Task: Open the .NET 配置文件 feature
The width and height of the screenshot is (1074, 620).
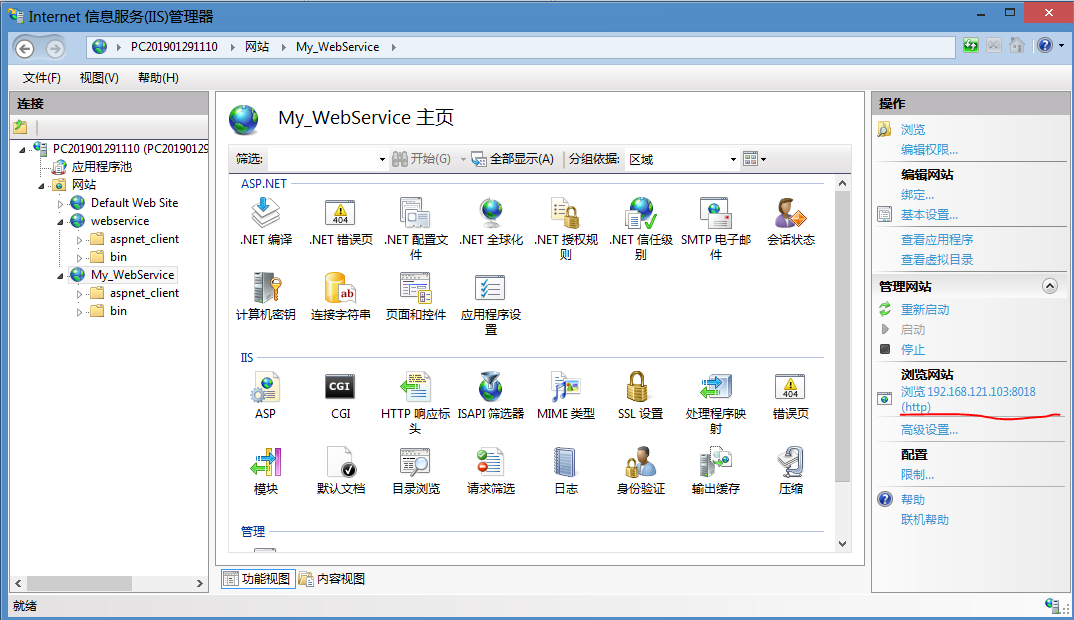Action: [416, 228]
